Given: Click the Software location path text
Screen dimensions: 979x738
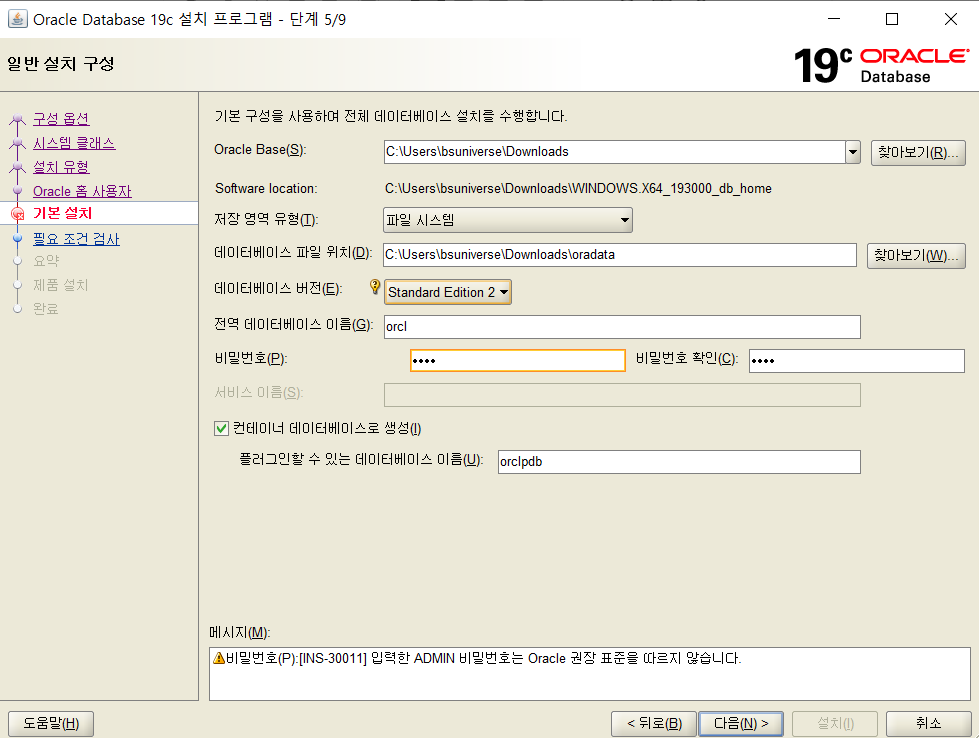Looking at the screenshot, I should click(578, 189).
